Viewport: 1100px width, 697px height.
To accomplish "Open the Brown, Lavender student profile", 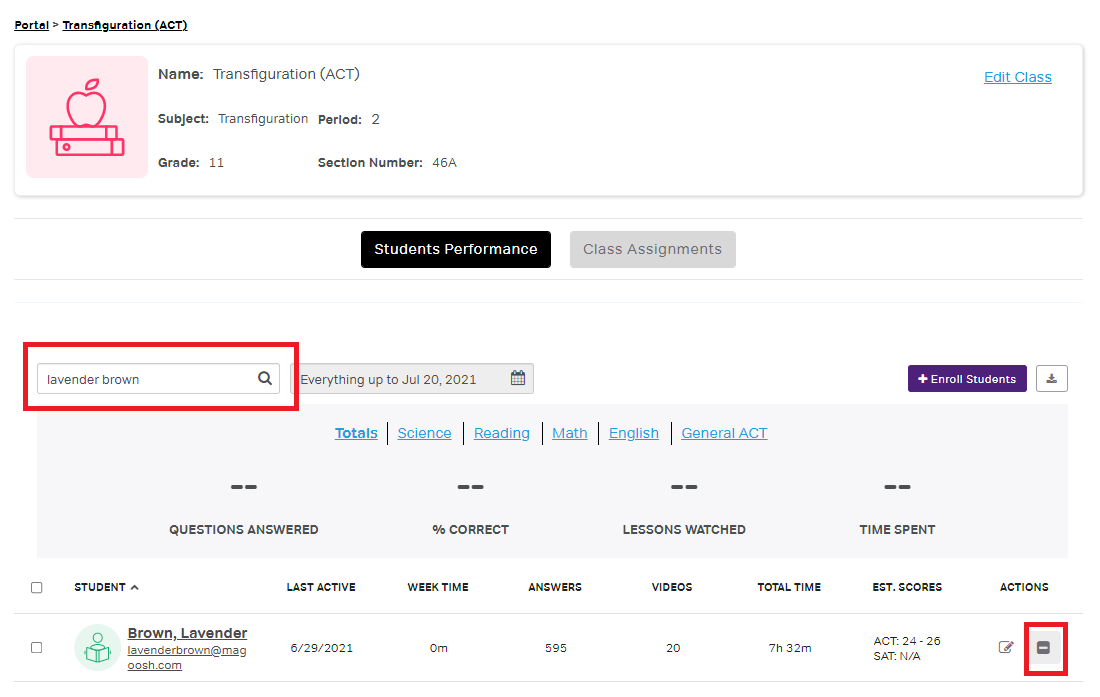I will click(x=187, y=633).
